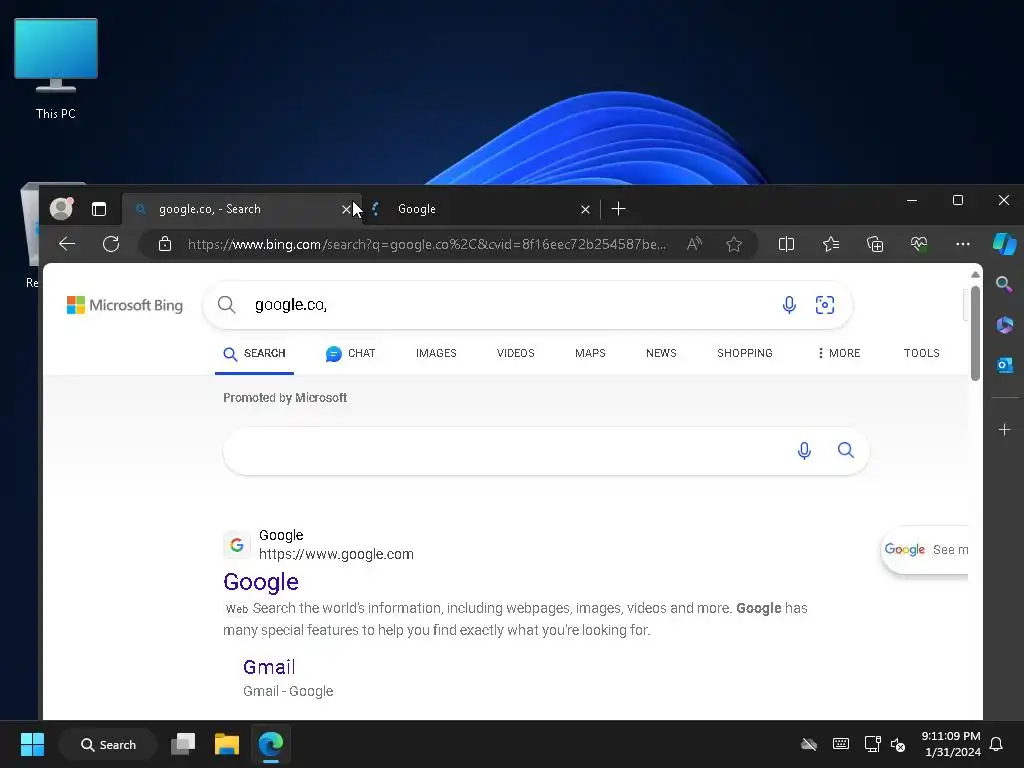The height and width of the screenshot is (768, 1024).
Task: Open notifications bell in system tray
Action: point(997,744)
